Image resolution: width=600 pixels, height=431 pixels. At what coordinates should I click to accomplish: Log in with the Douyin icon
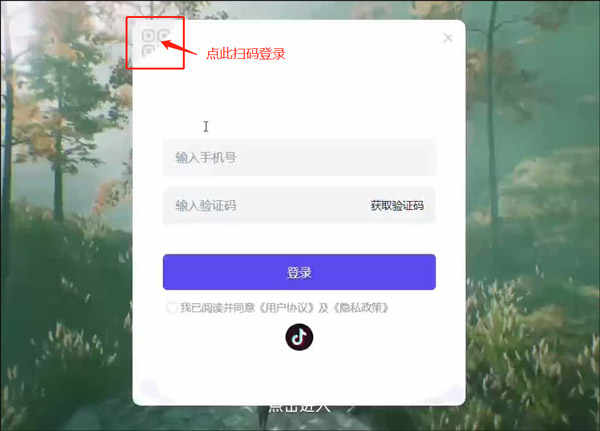(x=299, y=337)
